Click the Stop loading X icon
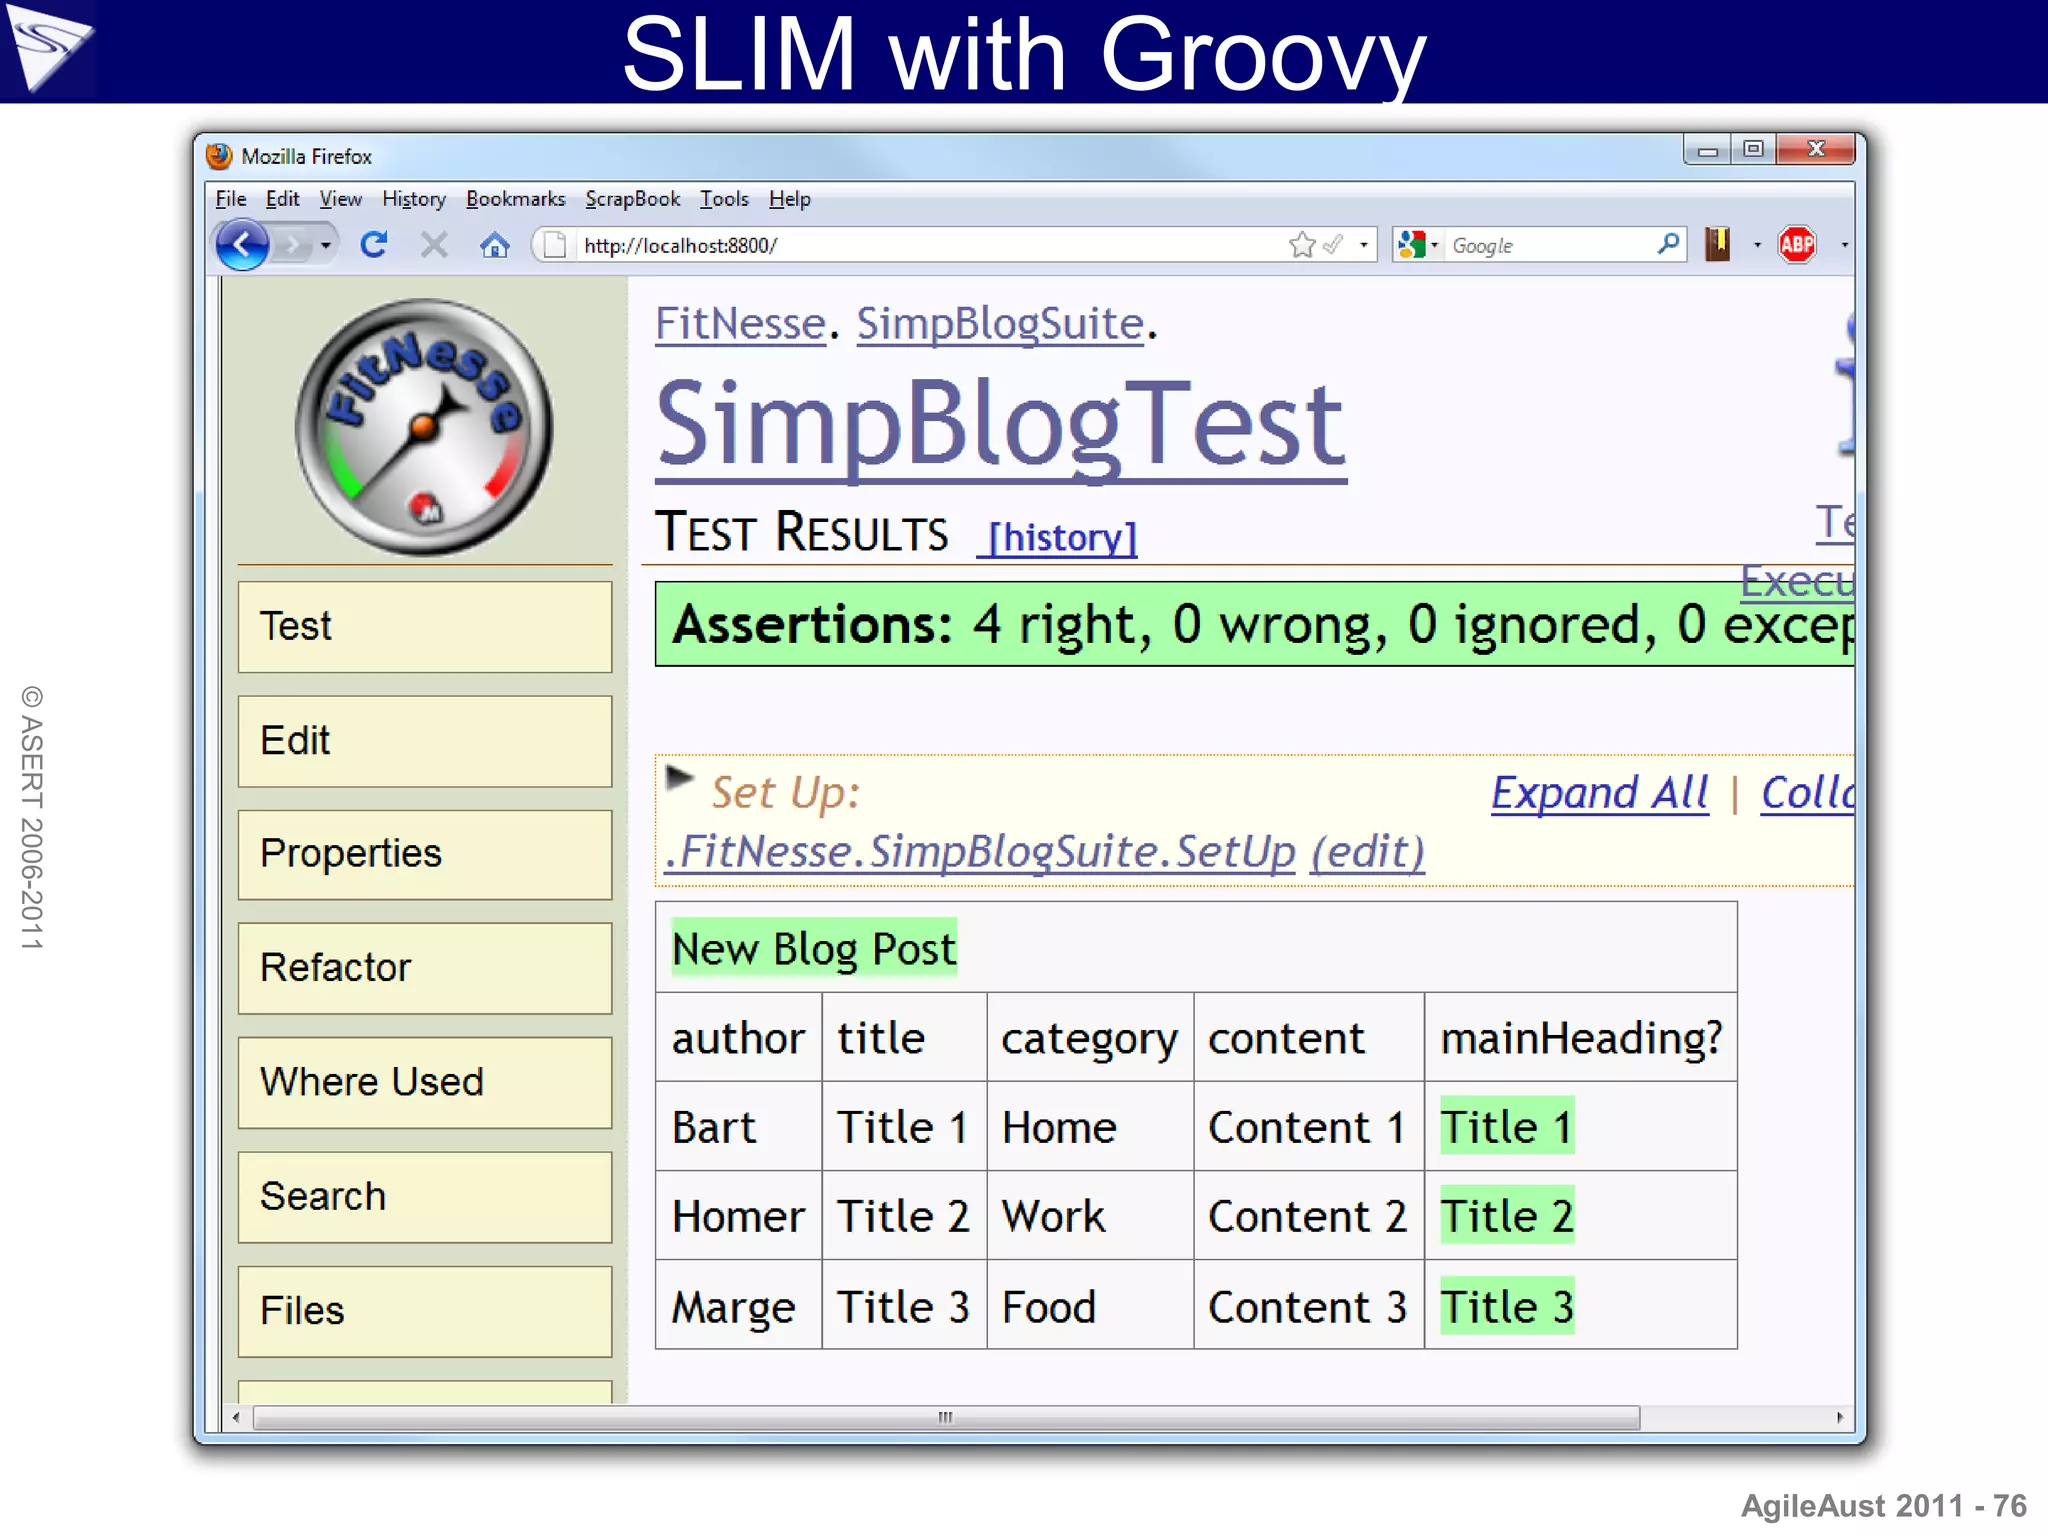 [434, 245]
